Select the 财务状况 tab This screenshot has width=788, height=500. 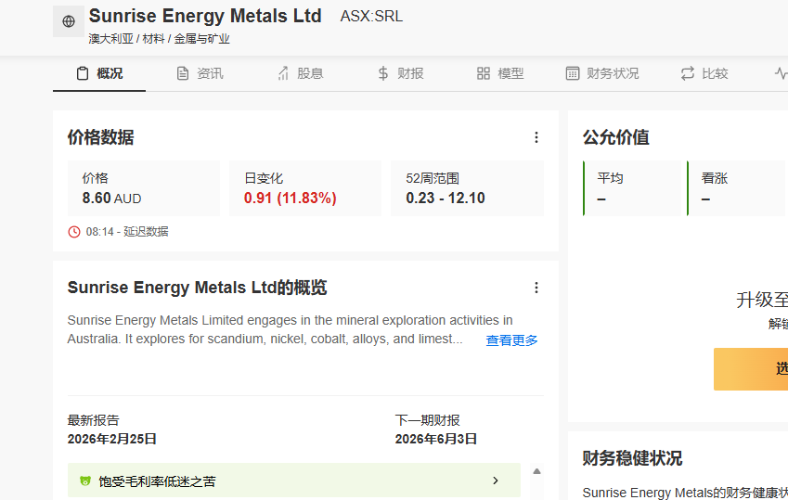(602, 73)
